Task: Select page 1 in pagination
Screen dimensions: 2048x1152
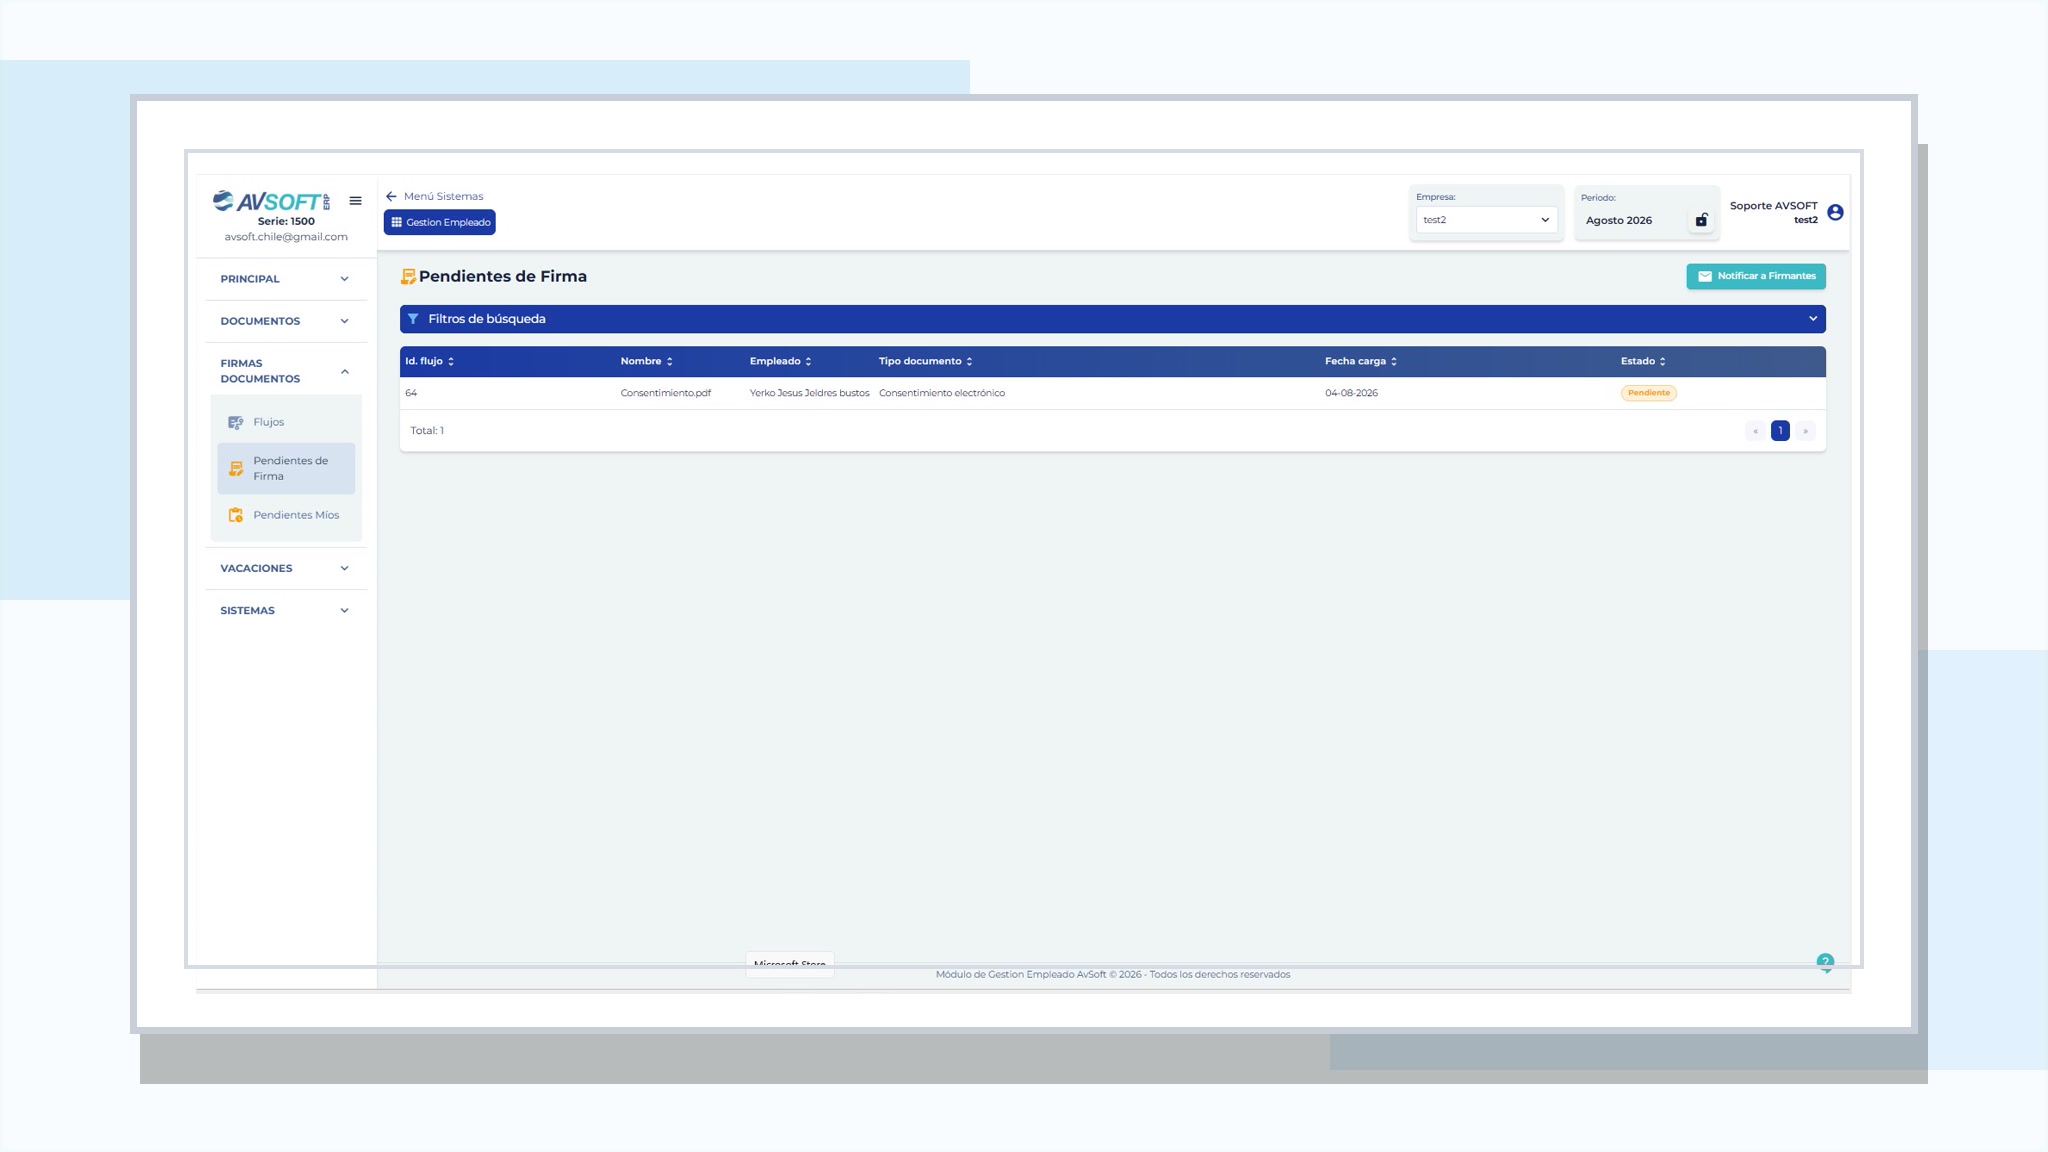Action: click(1780, 431)
